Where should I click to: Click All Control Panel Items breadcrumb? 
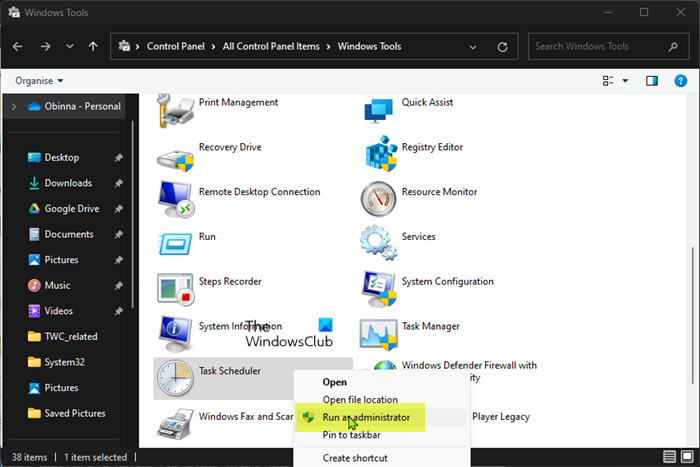[x=271, y=46]
